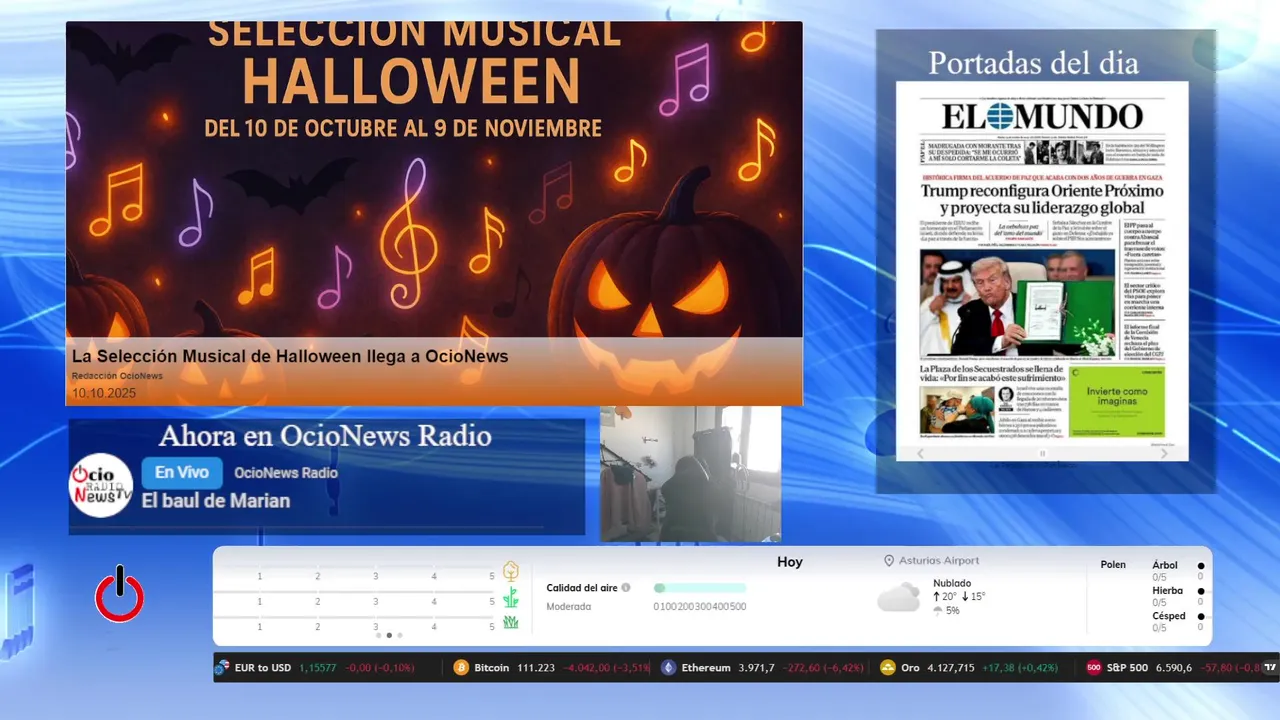The height and width of the screenshot is (720, 1280).
Task: Click the Asturias Airport location pin
Action: (x=888, y=561)
